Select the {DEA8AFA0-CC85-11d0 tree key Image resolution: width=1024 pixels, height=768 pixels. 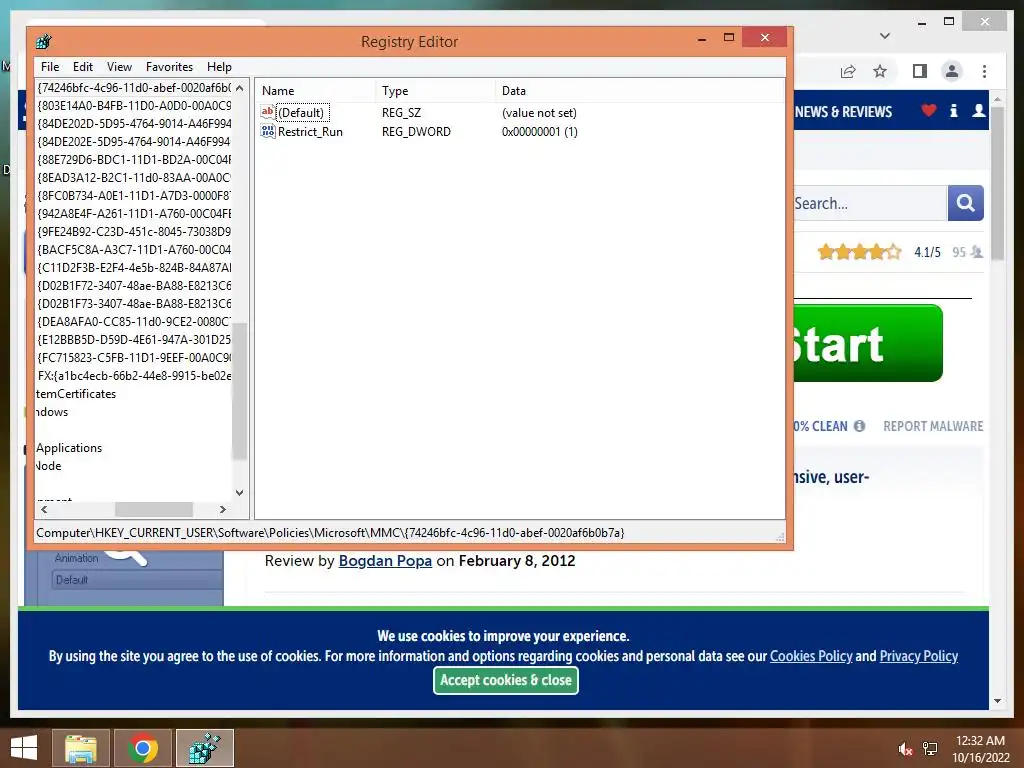pyautogui.click(x=134, y=321)
